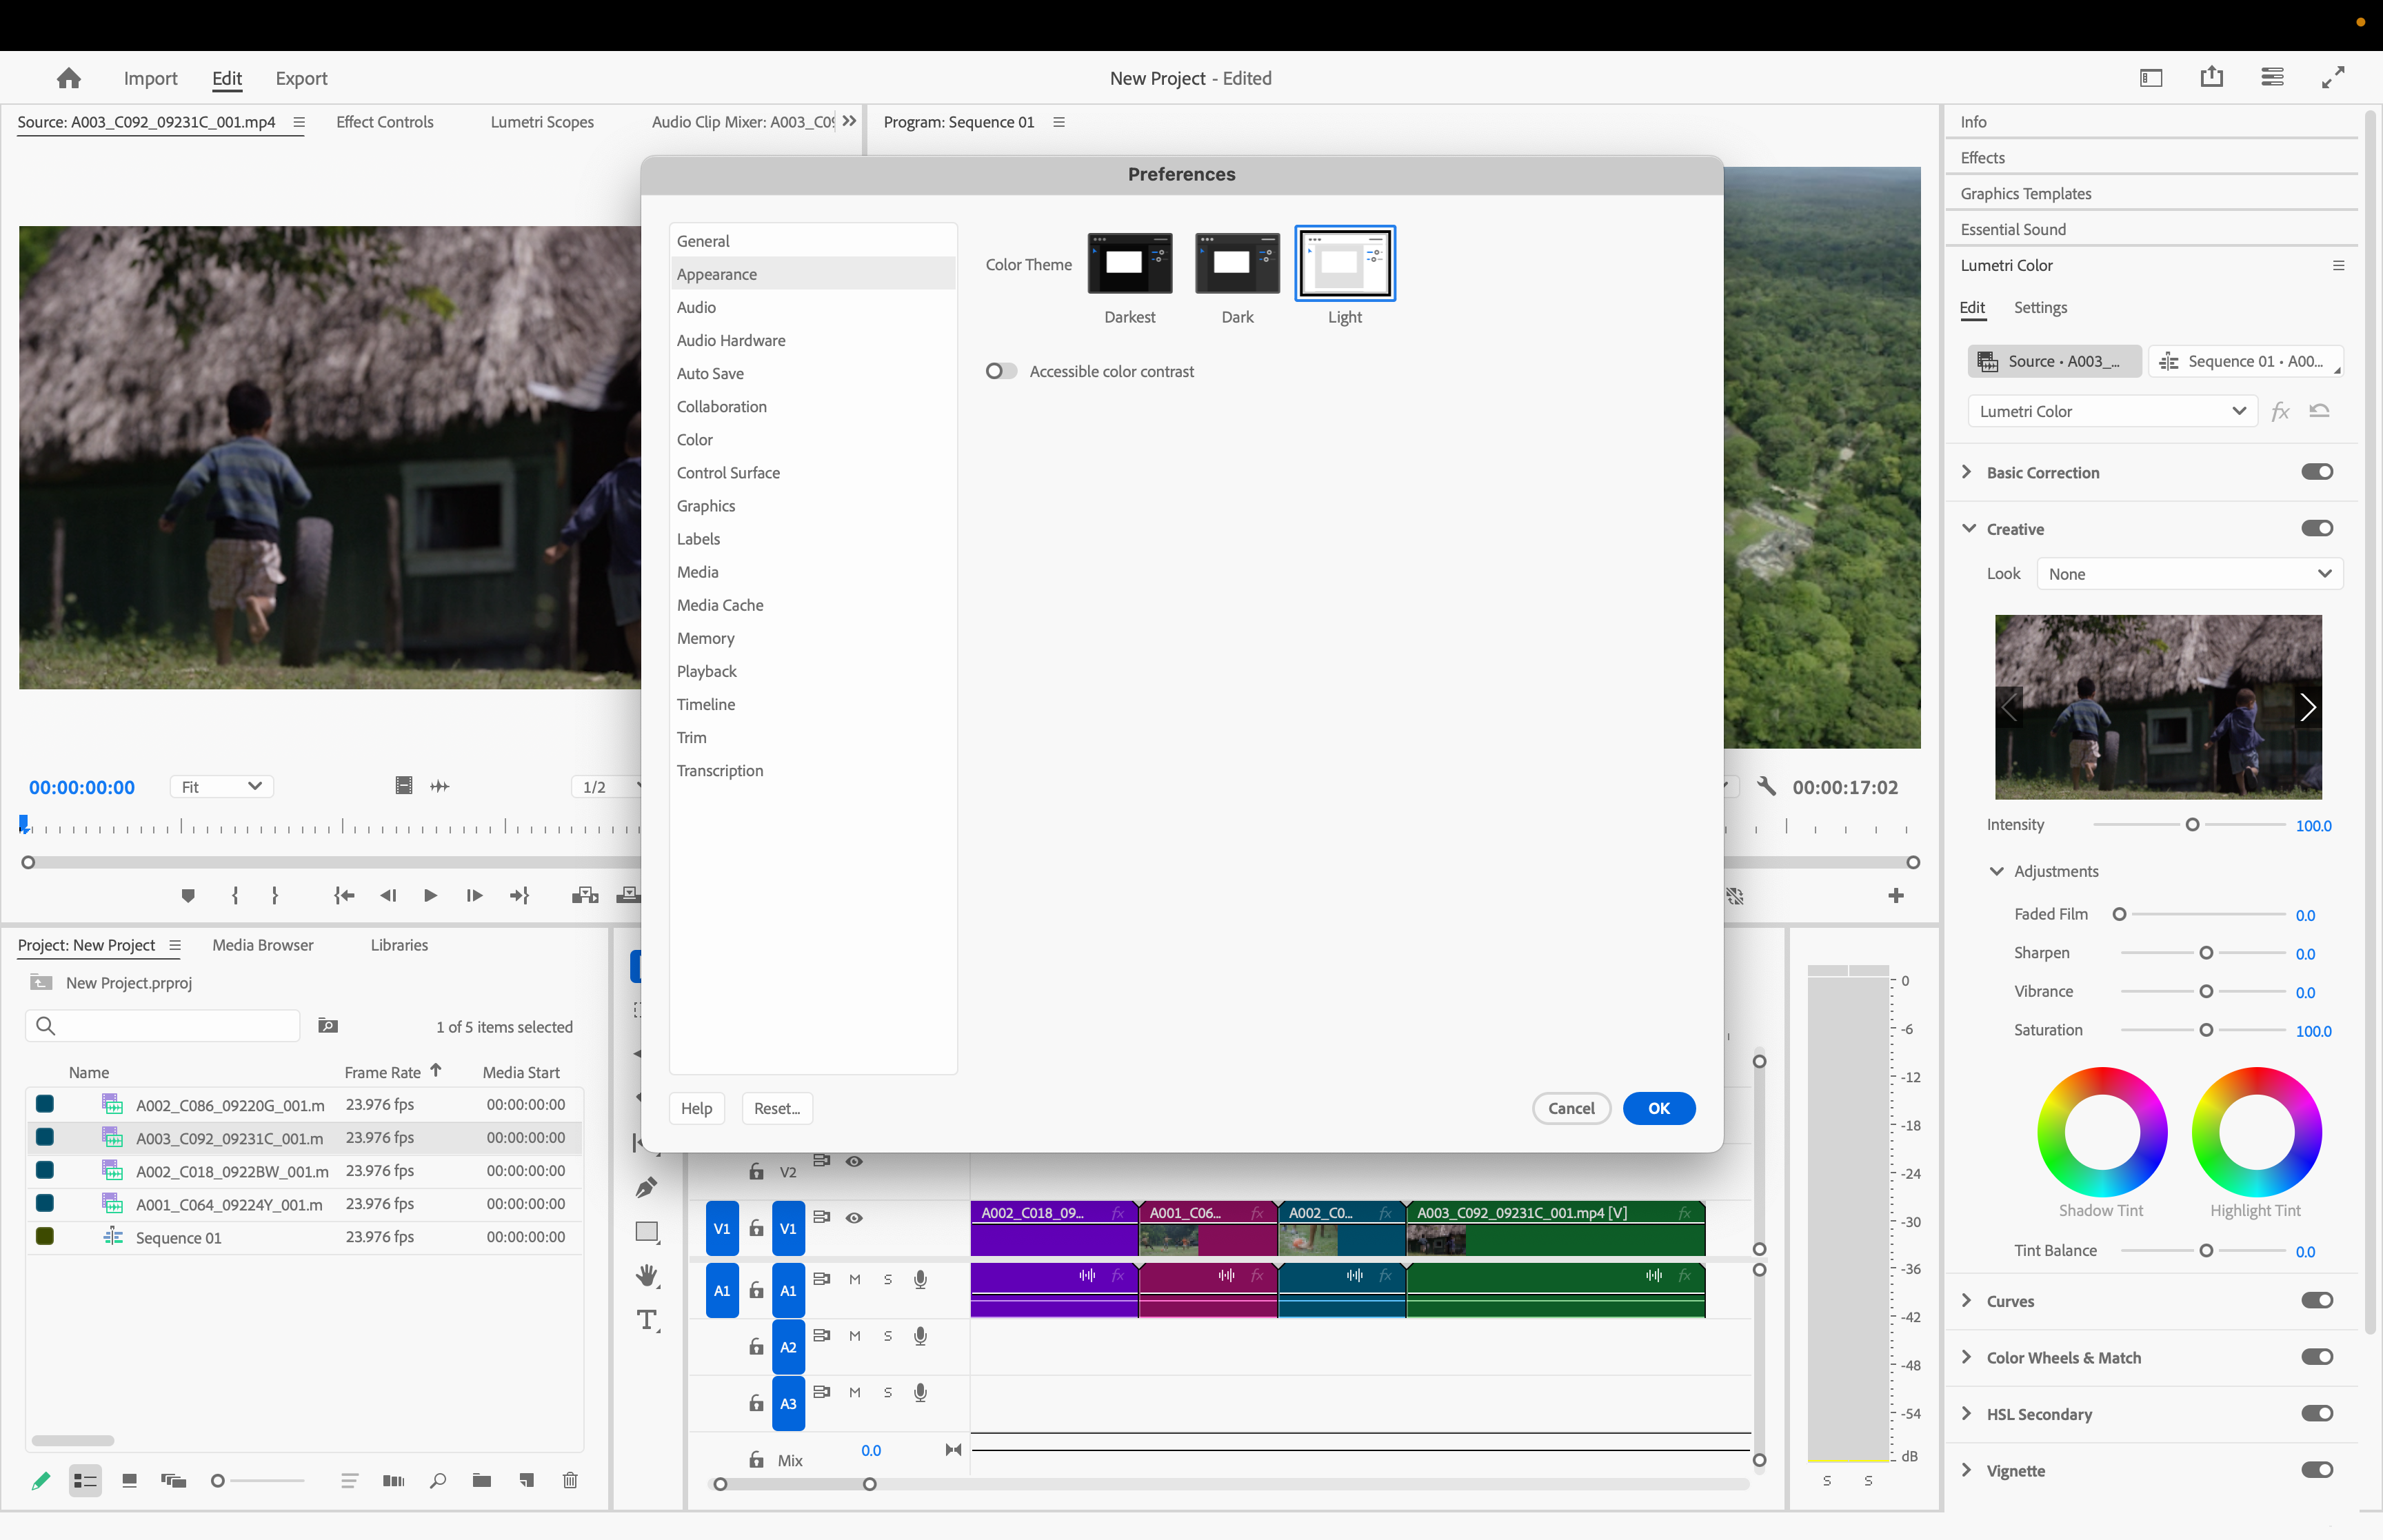
Task: Play the Source monitor clip
Action: click(430, 895)
